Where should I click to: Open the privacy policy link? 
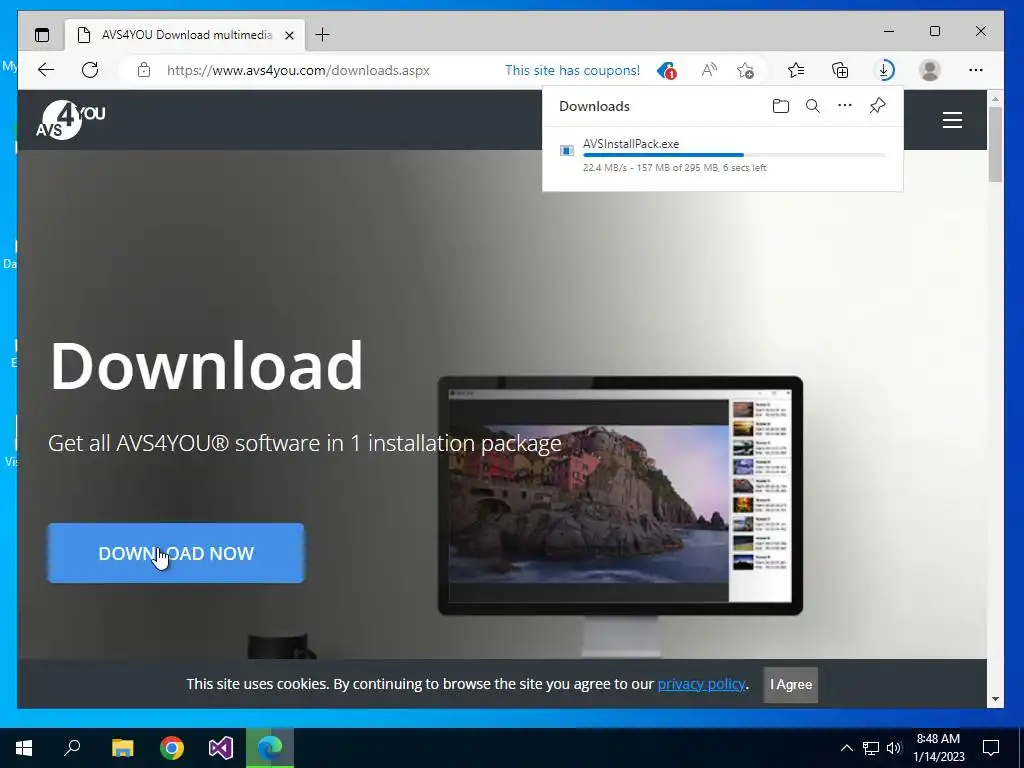click(x=701, y=684)
